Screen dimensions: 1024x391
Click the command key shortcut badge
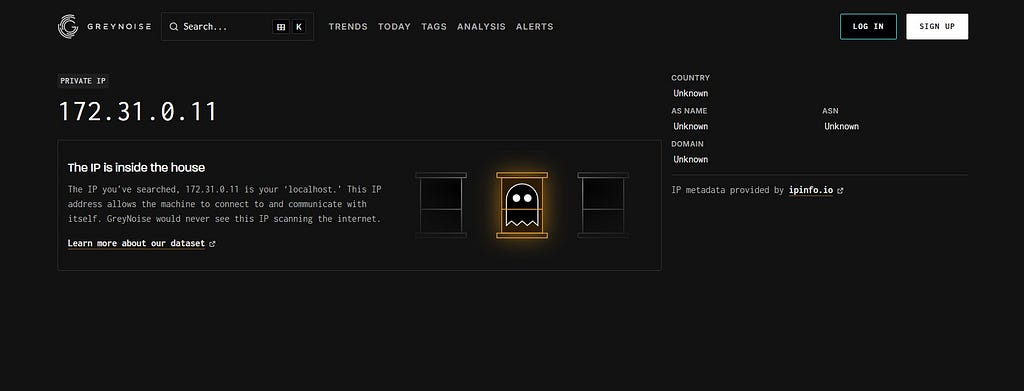[x=281, y=27]
